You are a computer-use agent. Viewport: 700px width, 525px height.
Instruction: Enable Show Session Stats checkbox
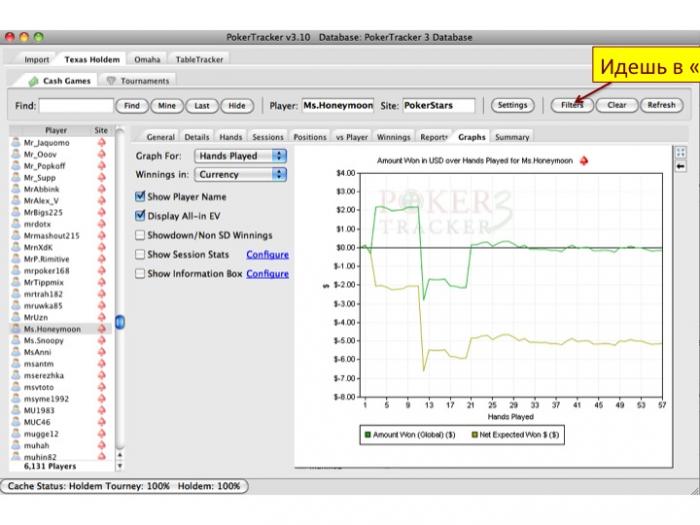140,254
